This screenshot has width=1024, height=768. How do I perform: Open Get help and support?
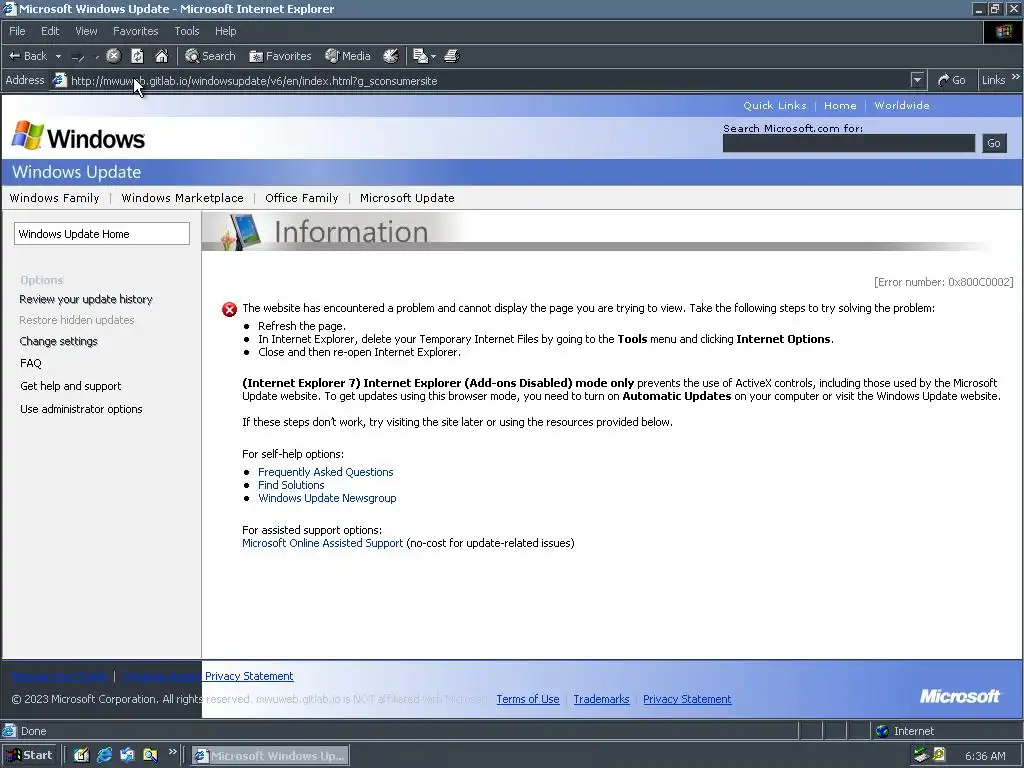click(71, 386)
